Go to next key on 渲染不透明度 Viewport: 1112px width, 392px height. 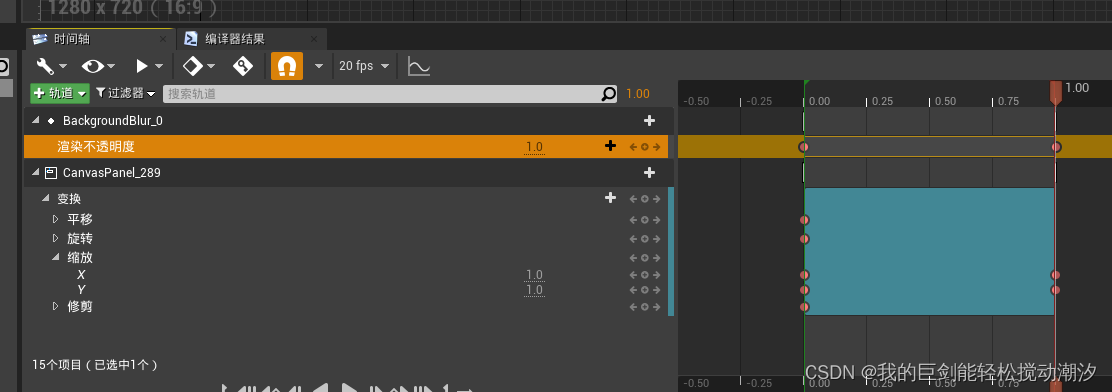(656, 147)
